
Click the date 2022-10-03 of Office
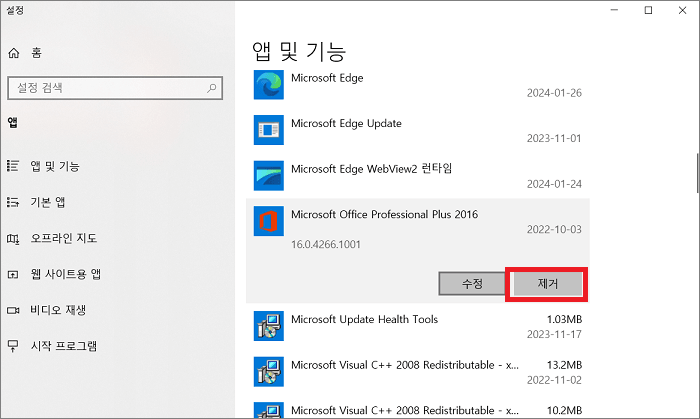click(x=554, y=229)
